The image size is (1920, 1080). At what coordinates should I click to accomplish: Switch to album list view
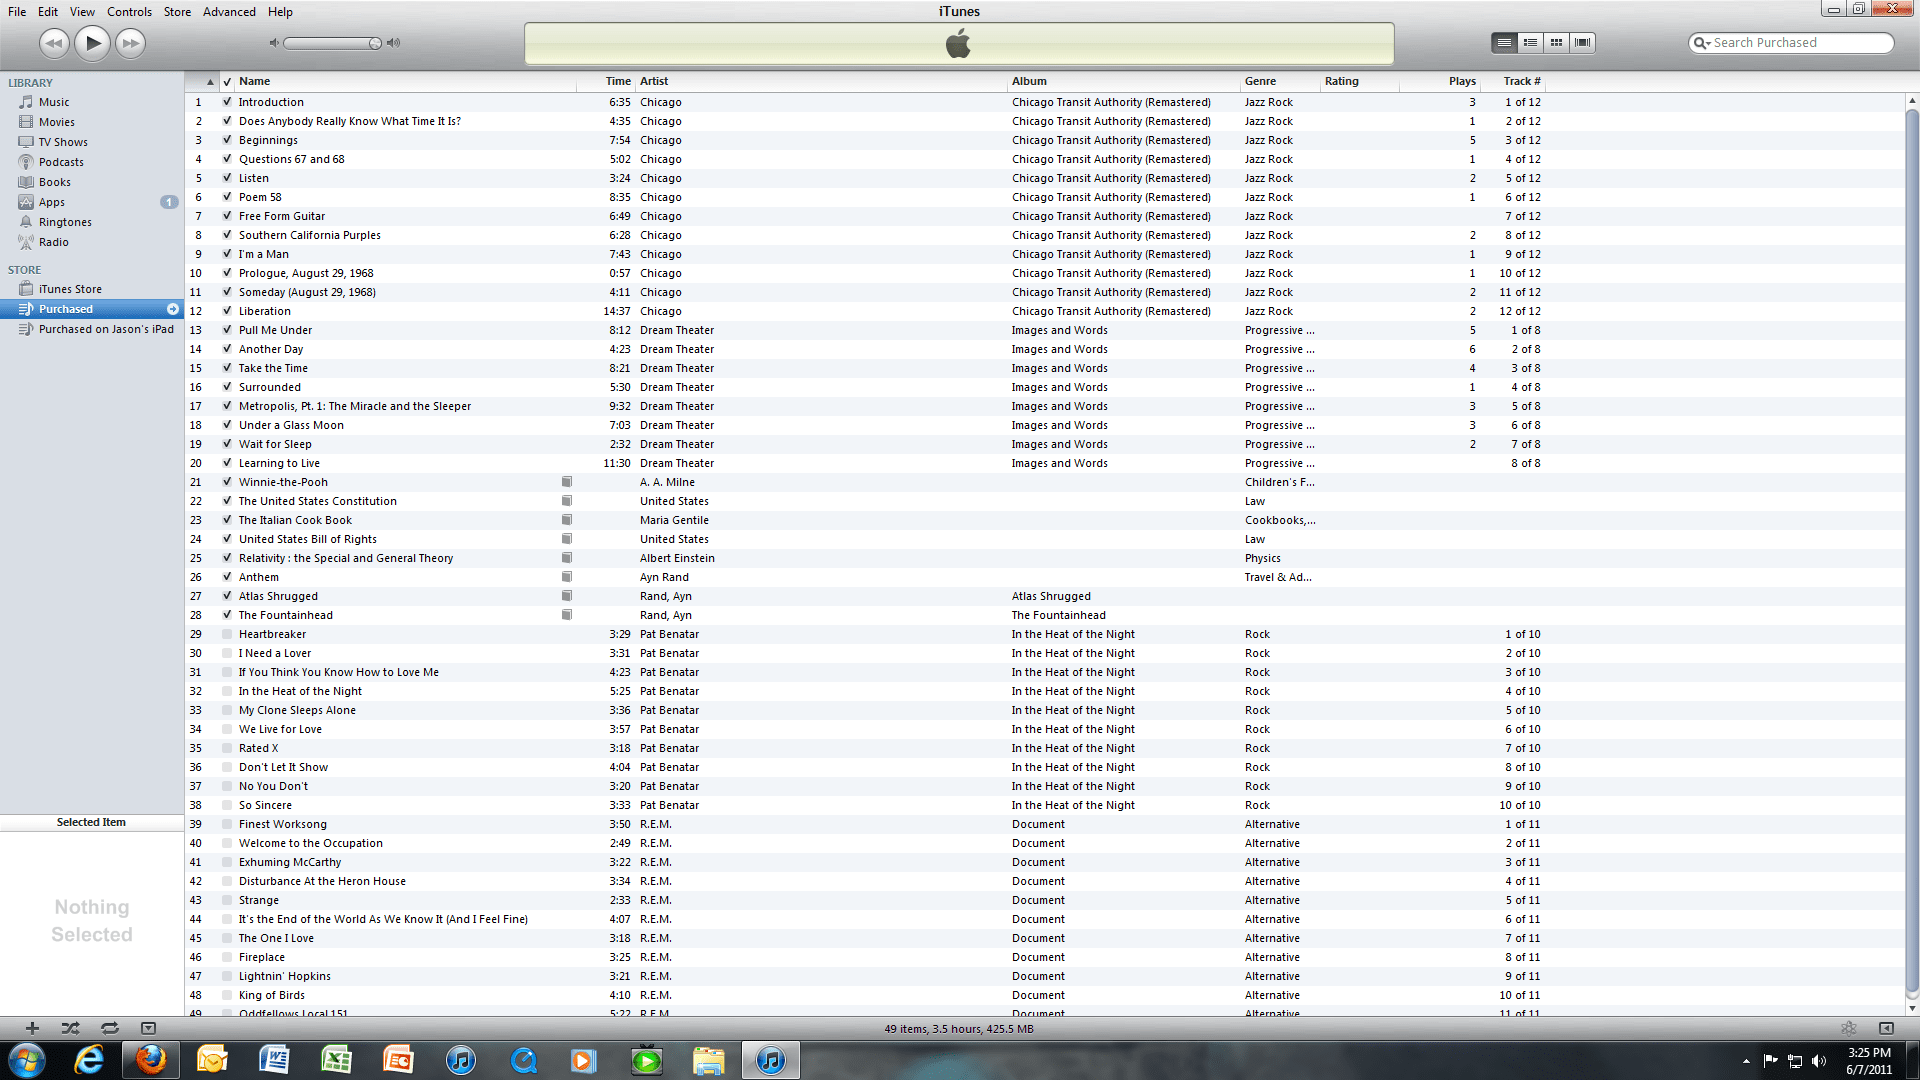click(1530, 43)
